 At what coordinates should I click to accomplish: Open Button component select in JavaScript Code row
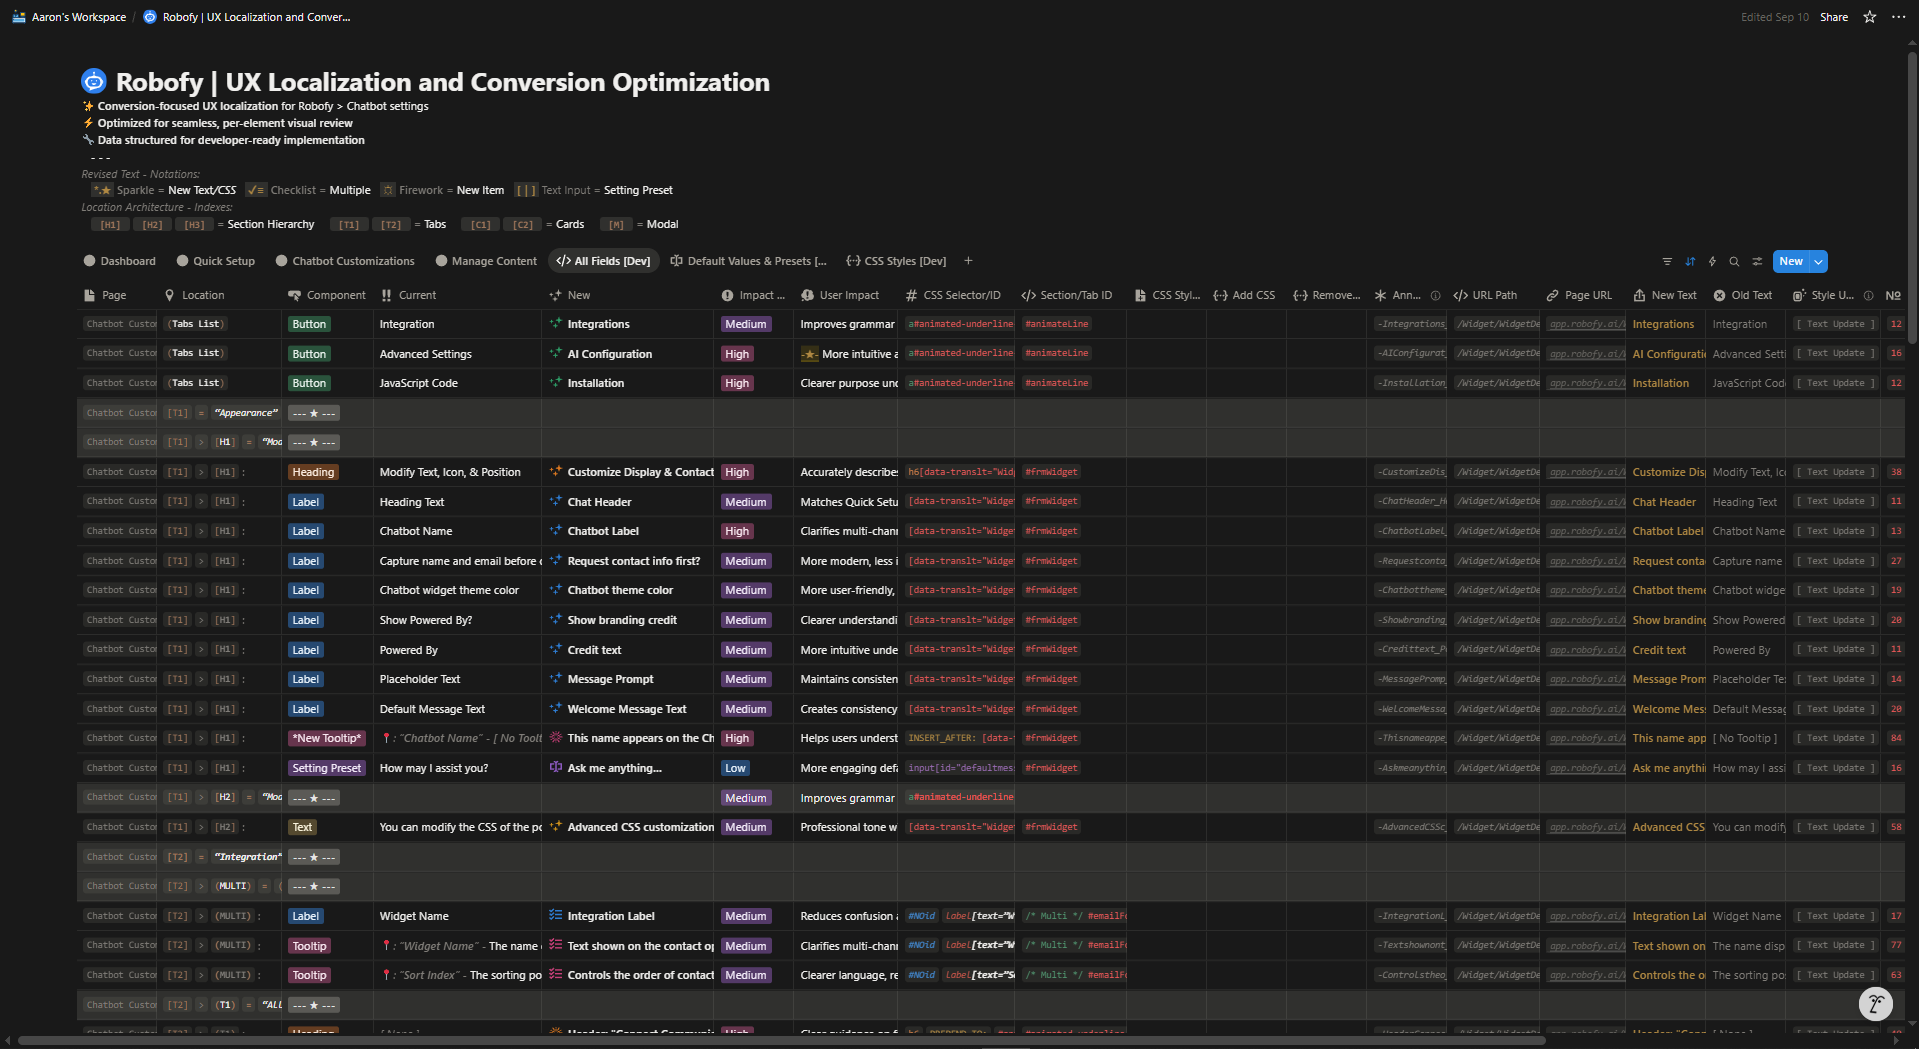pyautogui.click(x=309, y=384)
